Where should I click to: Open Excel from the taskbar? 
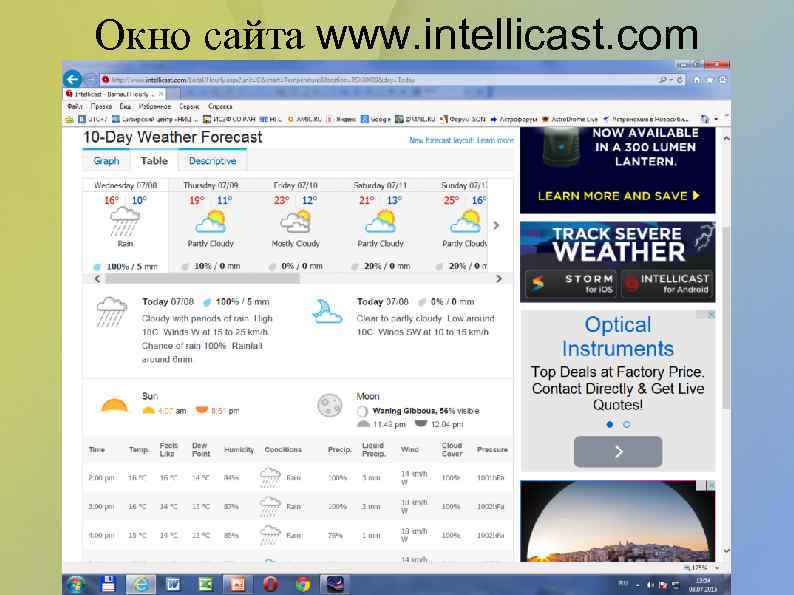click(206, 585)
